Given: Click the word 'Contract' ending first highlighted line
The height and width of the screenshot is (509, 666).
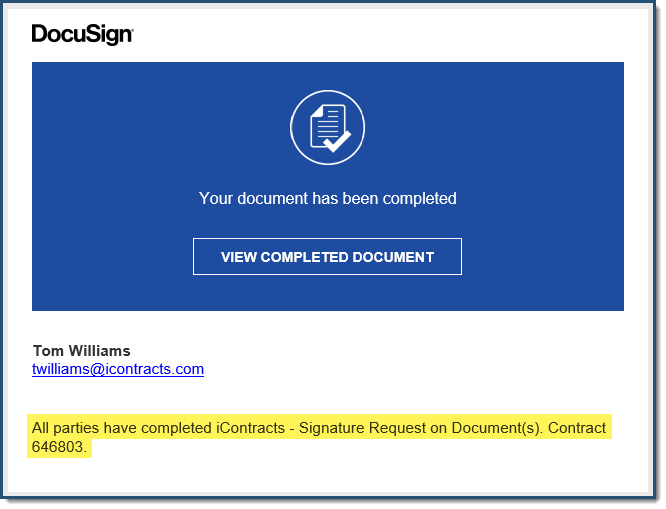Looking at the screenshot, I should tap(577, 428).
